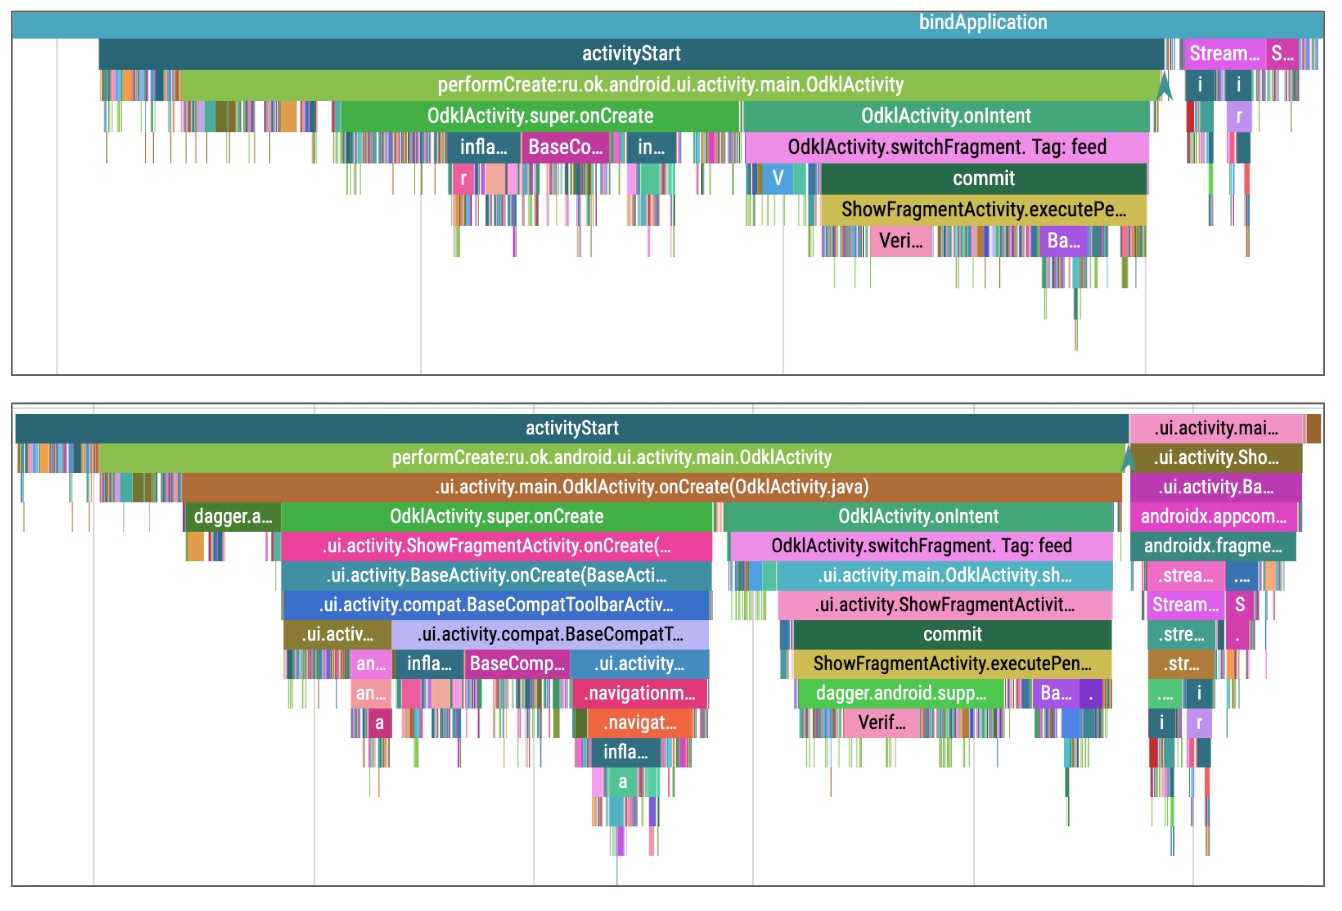Click the purple r slice in top trace
The width and height of the screenshot is (1342, 911).
click(1239, 116)
